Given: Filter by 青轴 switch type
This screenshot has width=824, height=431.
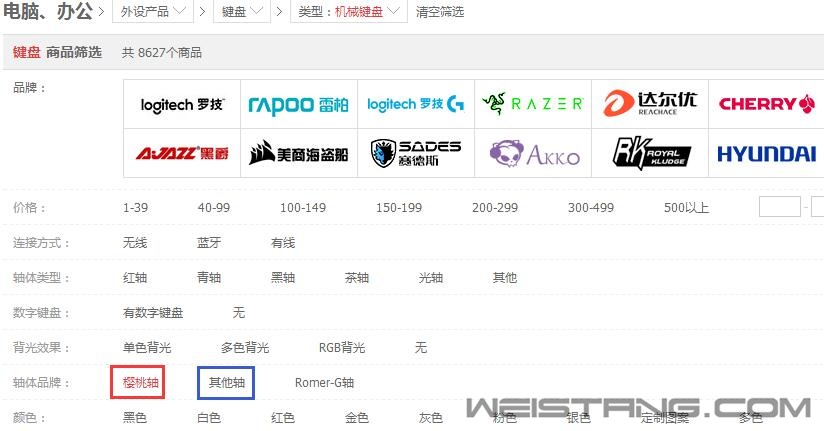Looking at the screenshot, I should coord(209,278).
